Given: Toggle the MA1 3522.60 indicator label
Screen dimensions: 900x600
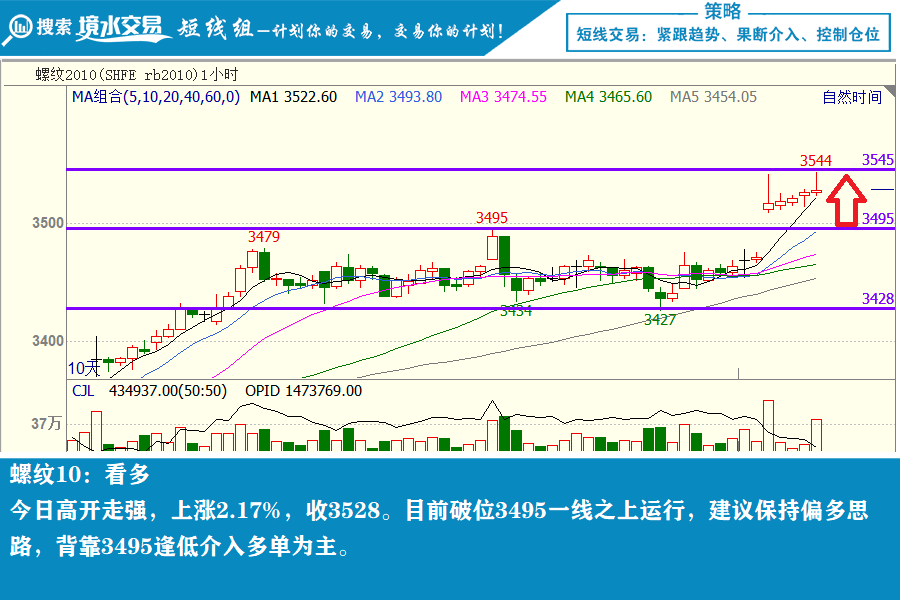Looking at the screenshot, I should 293,97.
